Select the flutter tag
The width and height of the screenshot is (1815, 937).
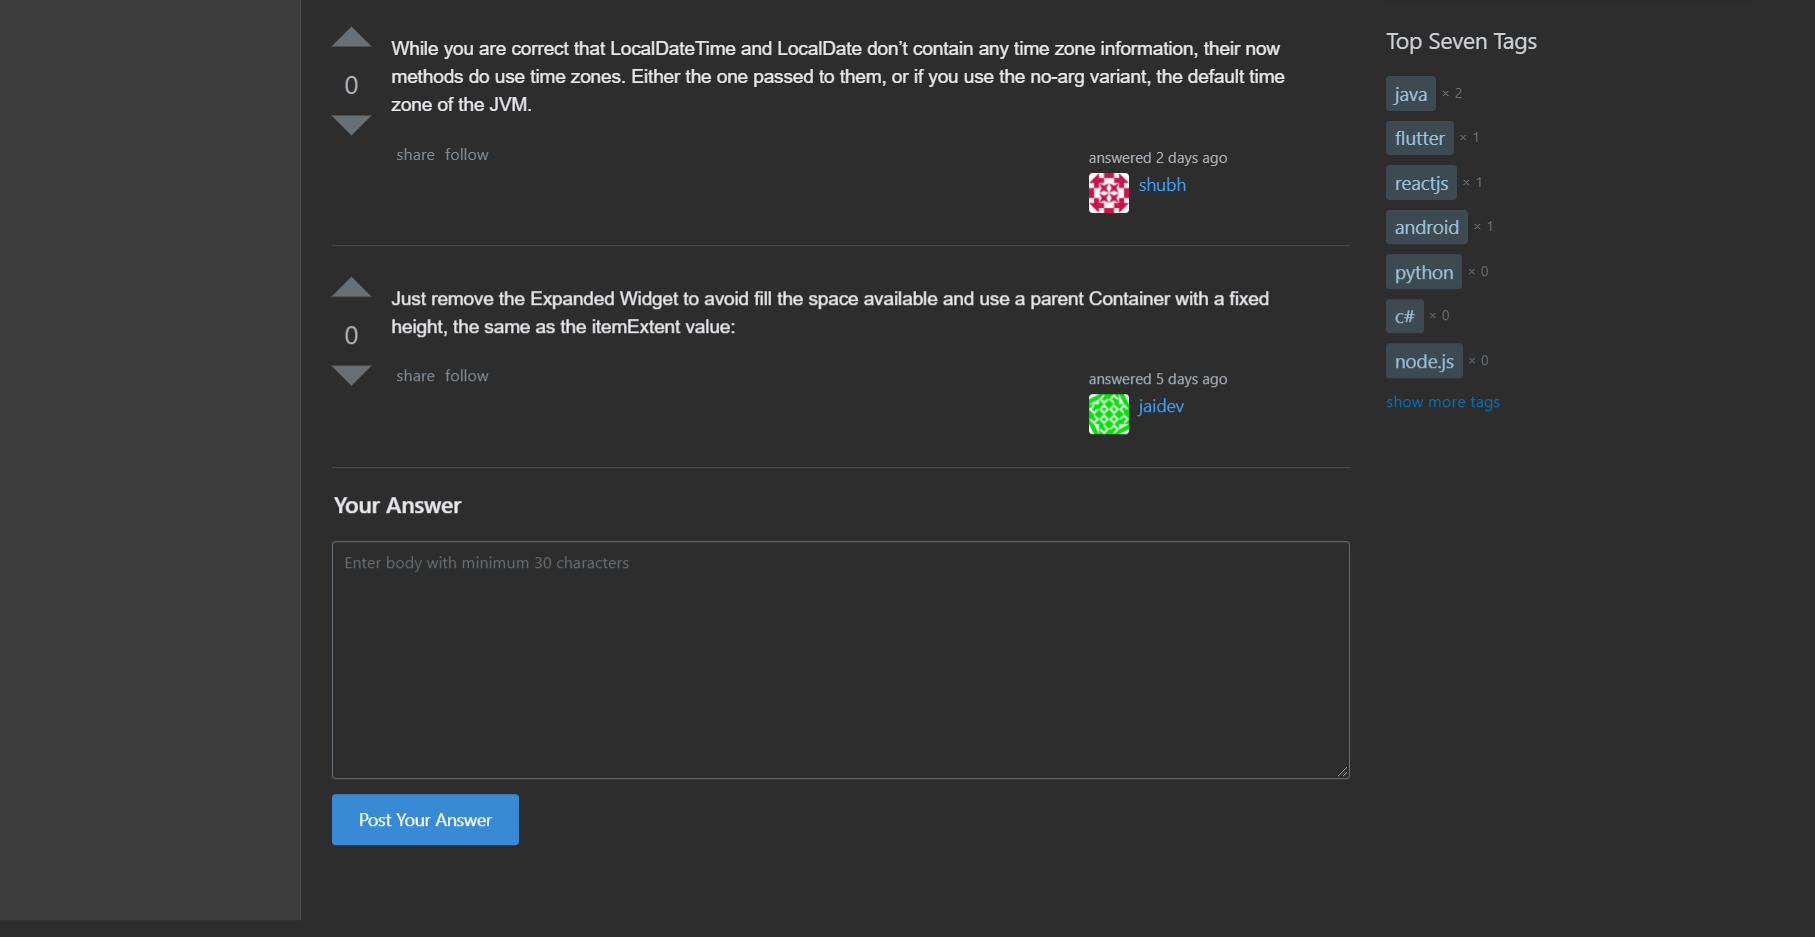coord(1419,138)
